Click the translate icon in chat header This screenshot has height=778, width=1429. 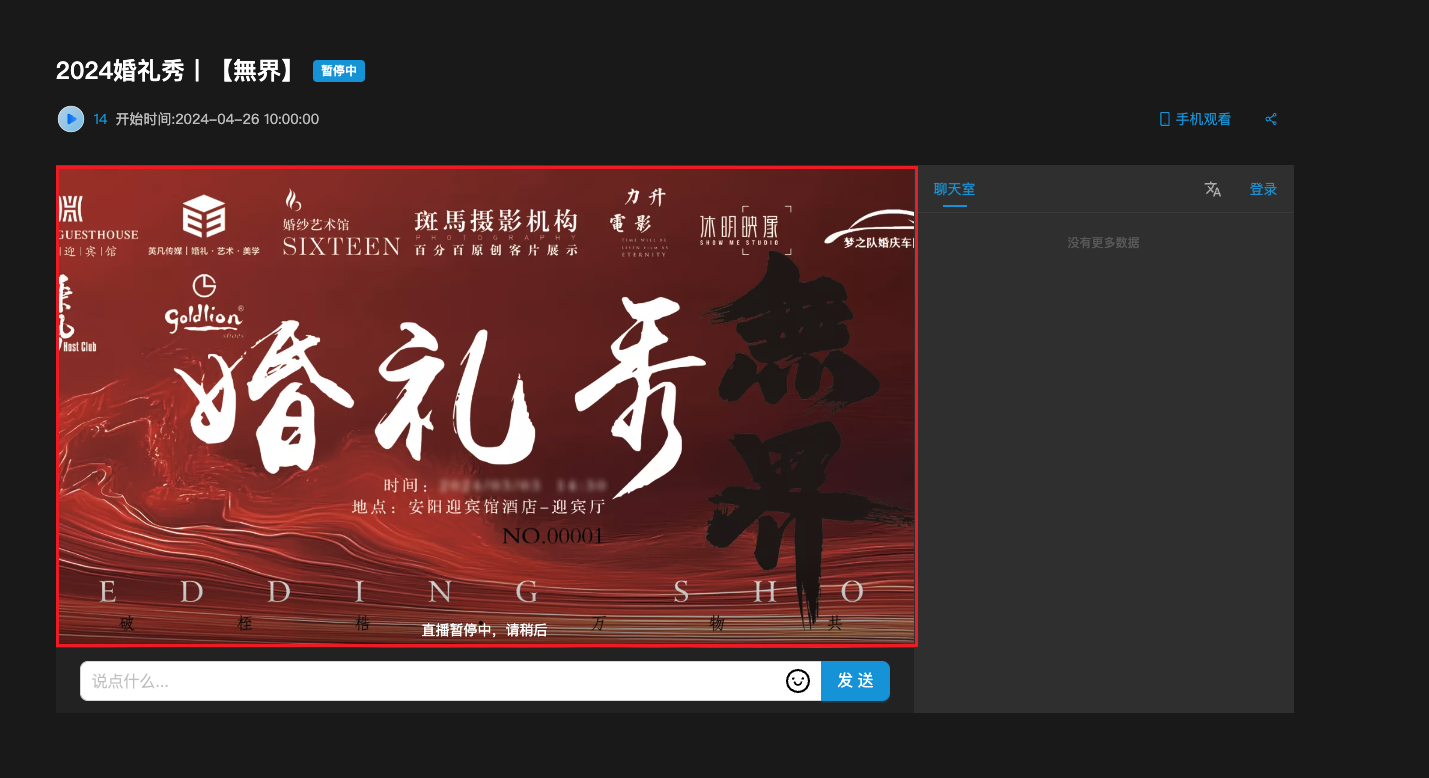[x=1213, y=189]
